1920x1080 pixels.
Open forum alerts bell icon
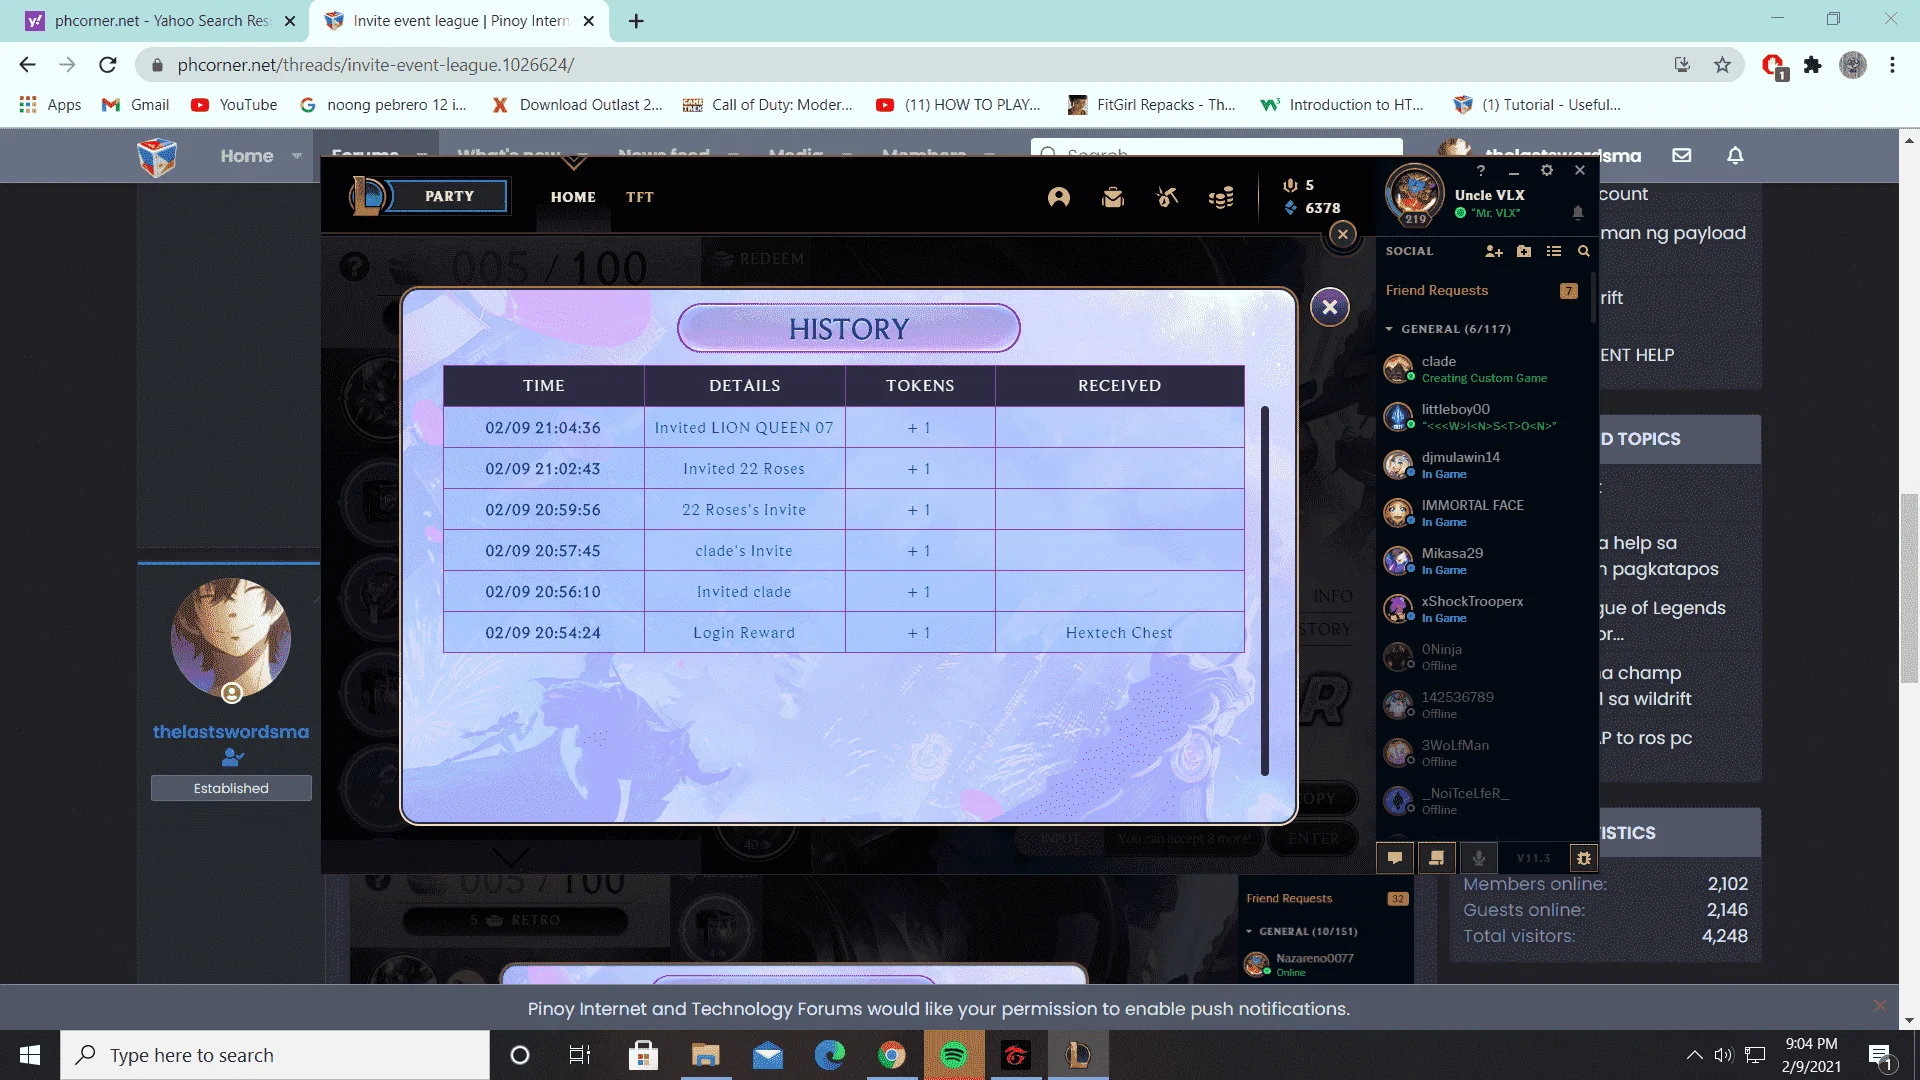pyautogui.click(x=1736, y=155)
